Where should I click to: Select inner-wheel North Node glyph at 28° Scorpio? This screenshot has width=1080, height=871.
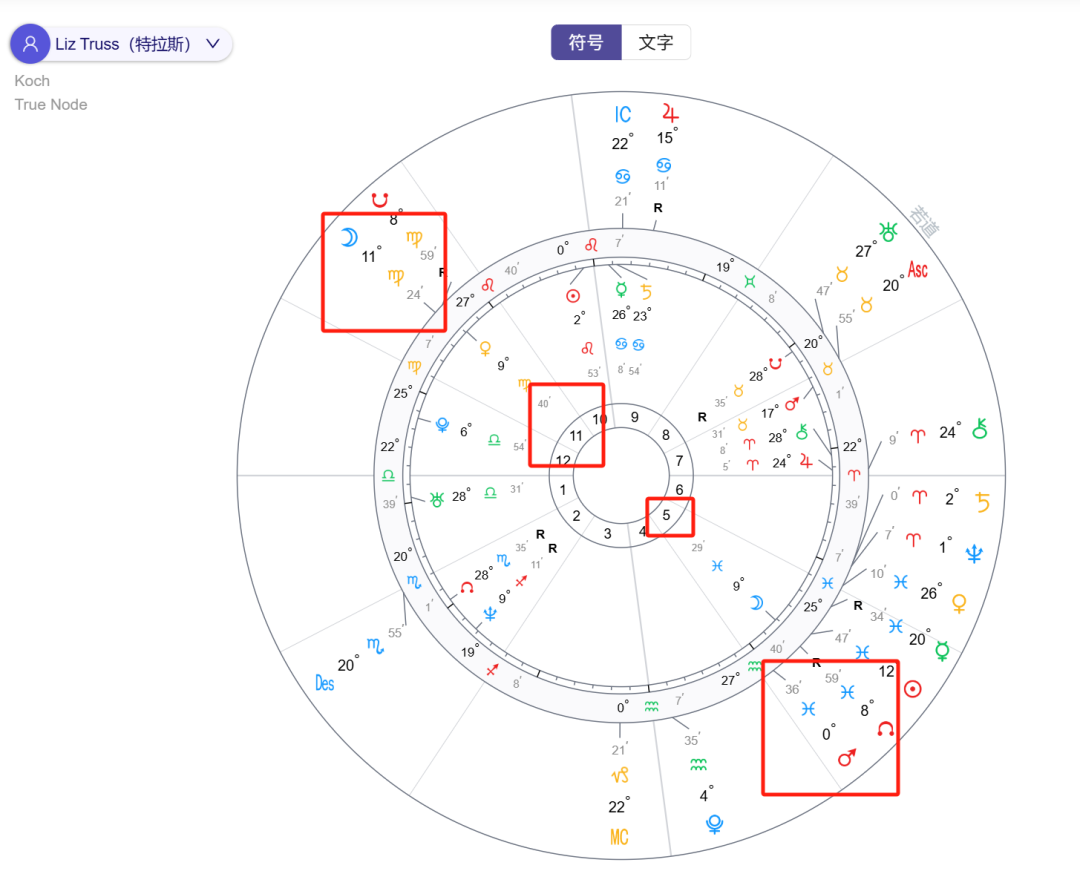click(x=467, y=587)
